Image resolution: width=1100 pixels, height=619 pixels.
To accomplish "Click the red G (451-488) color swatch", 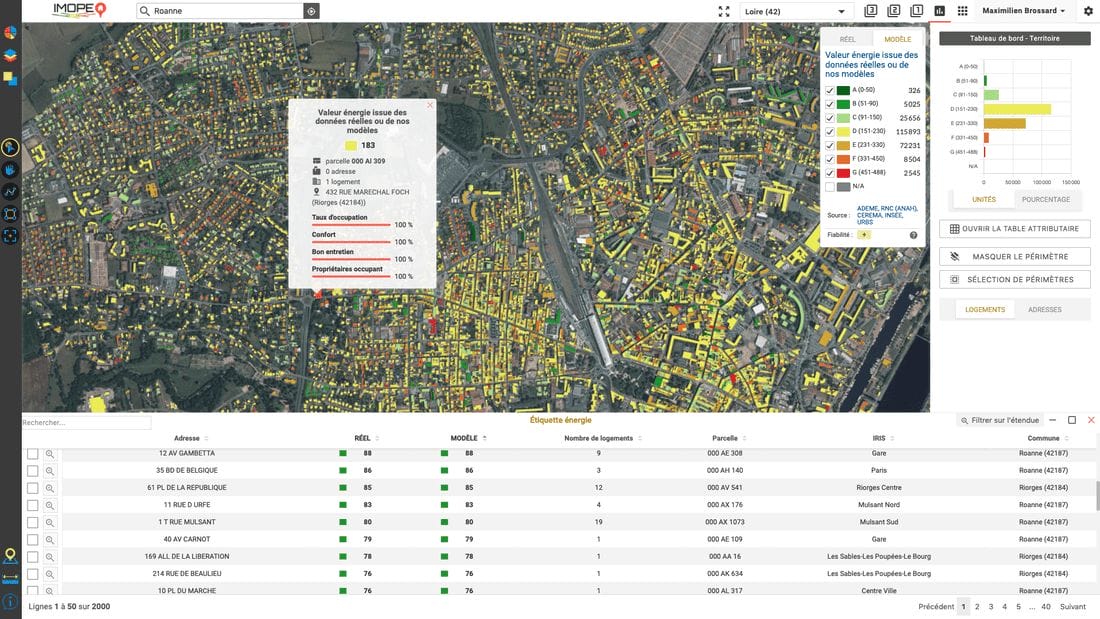I will (843, 173).
